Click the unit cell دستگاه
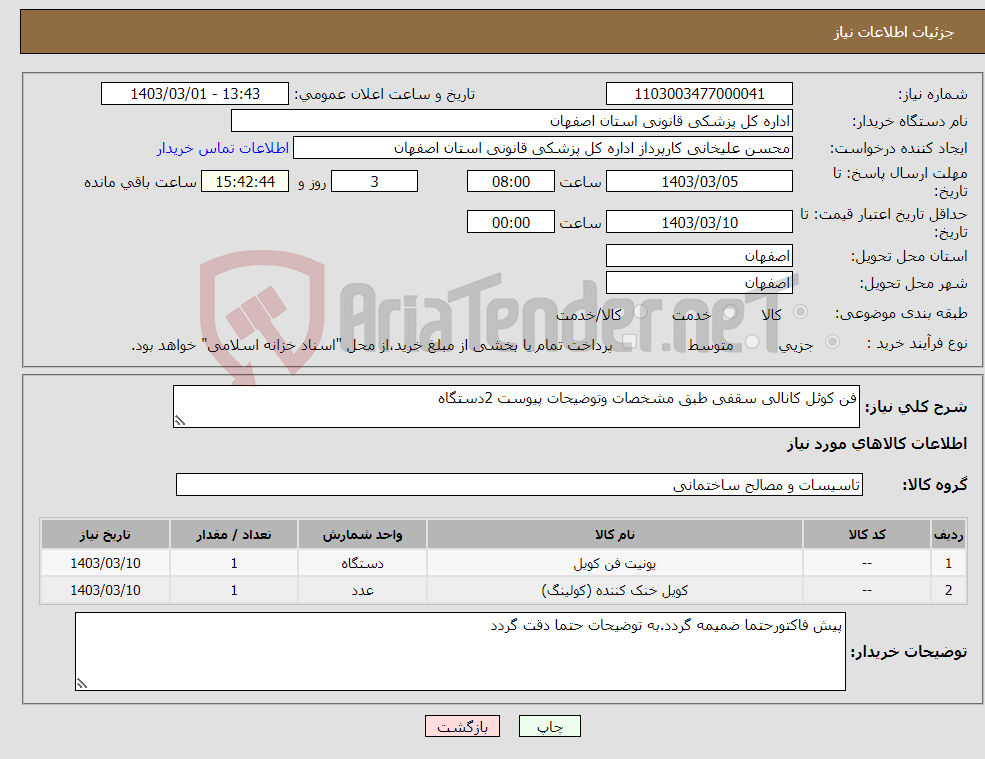985x759 pixels. coord(362,564)
